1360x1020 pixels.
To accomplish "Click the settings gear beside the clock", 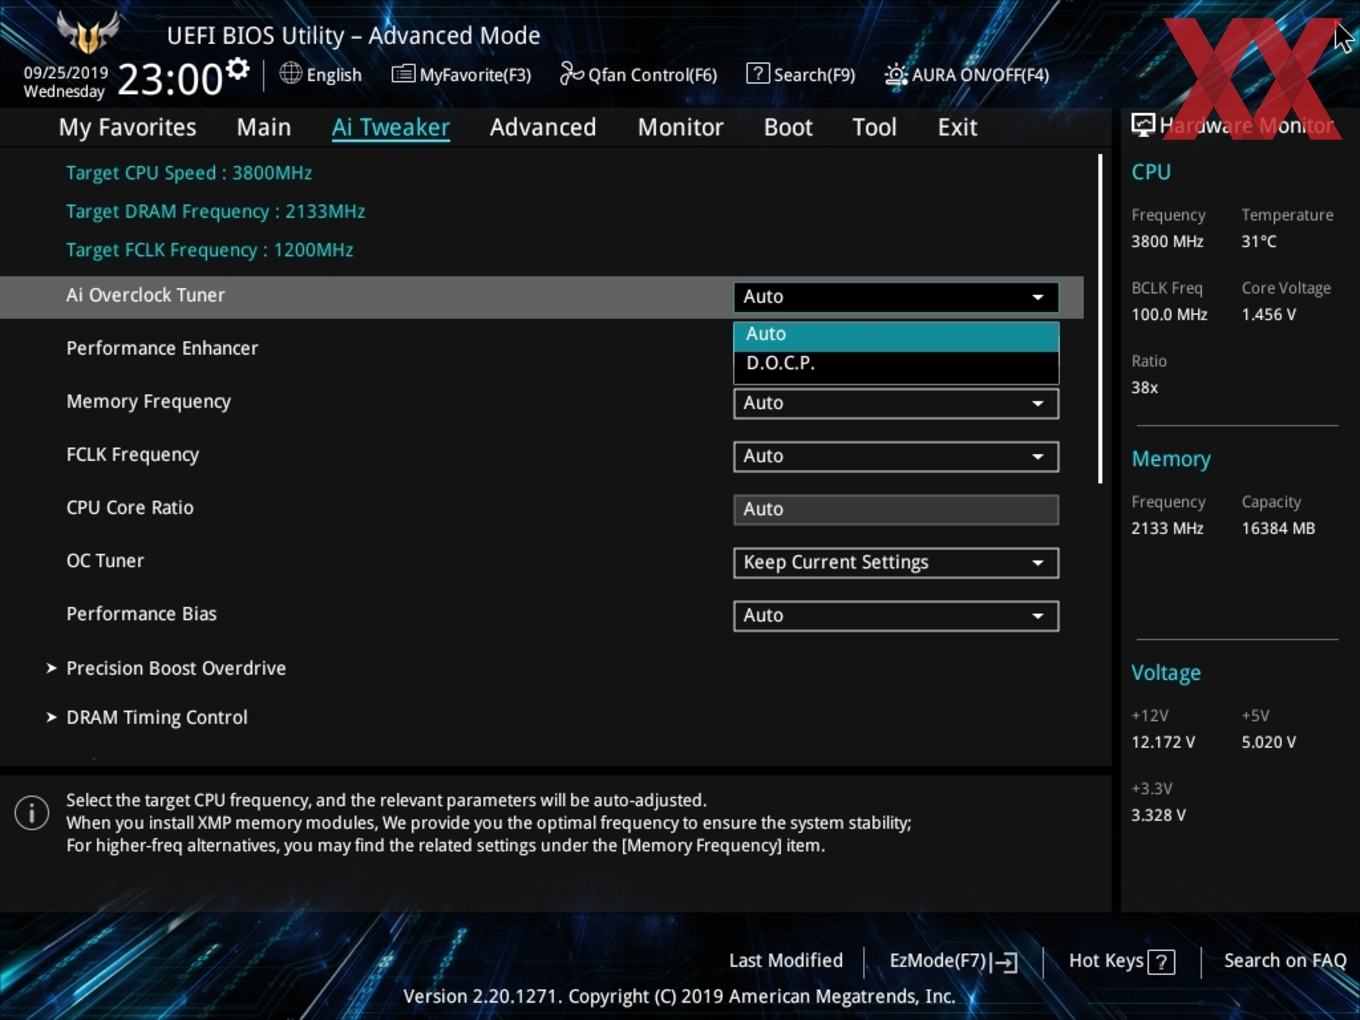I will point(238,69).
